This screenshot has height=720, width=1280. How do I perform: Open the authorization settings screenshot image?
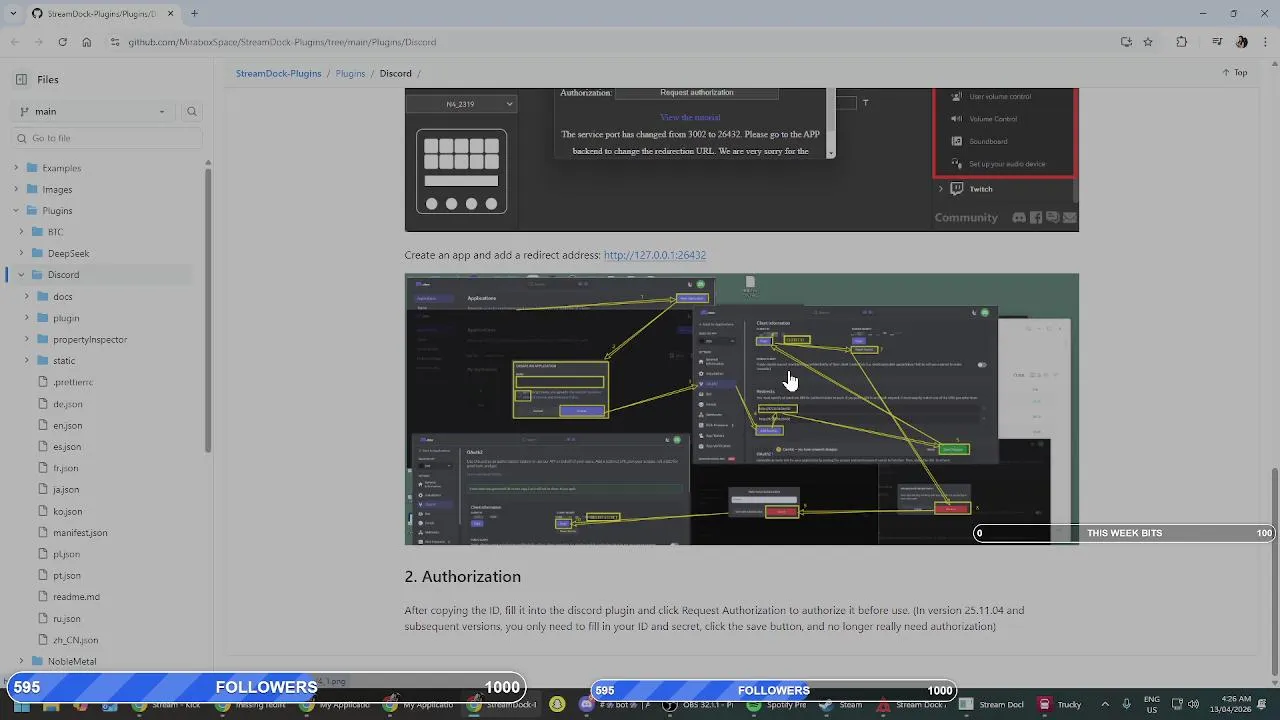742,160
